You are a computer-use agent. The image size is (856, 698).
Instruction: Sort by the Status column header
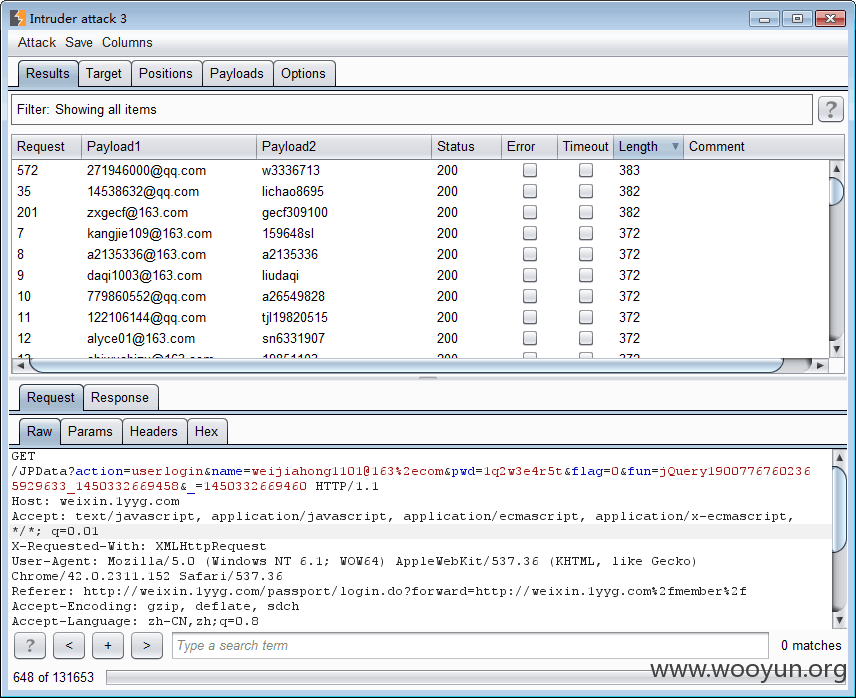(x=466, y=147)
